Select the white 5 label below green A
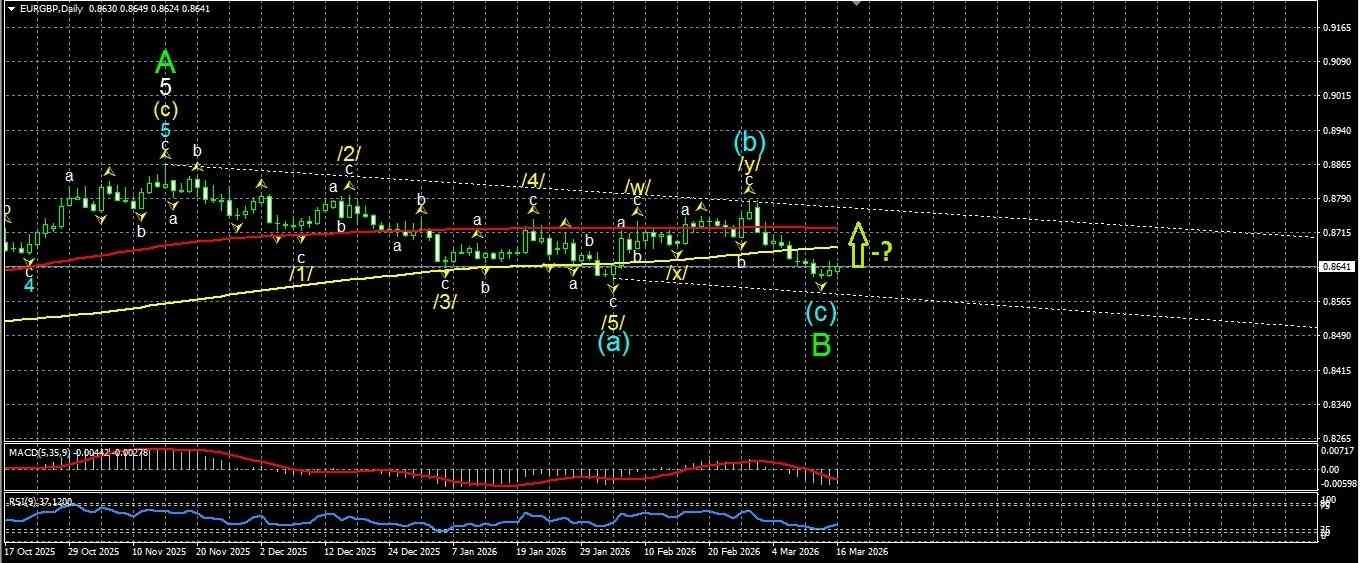Image resolution: width=1360 pixels, height=563 pixels. point(166,89)
